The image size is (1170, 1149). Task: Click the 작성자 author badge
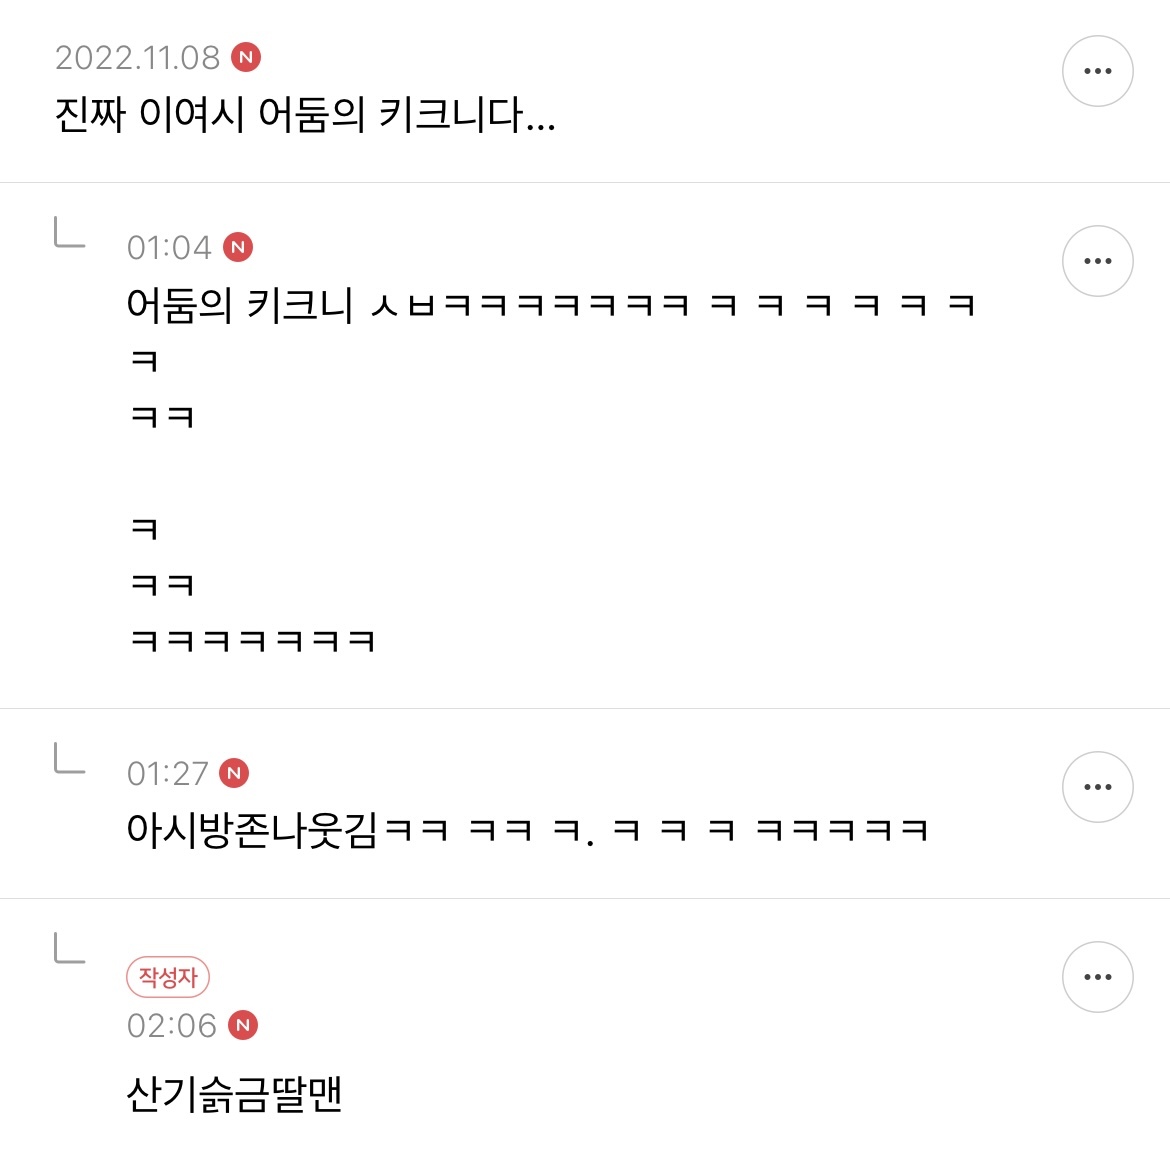pyautogui.click(x=168, y=978)
